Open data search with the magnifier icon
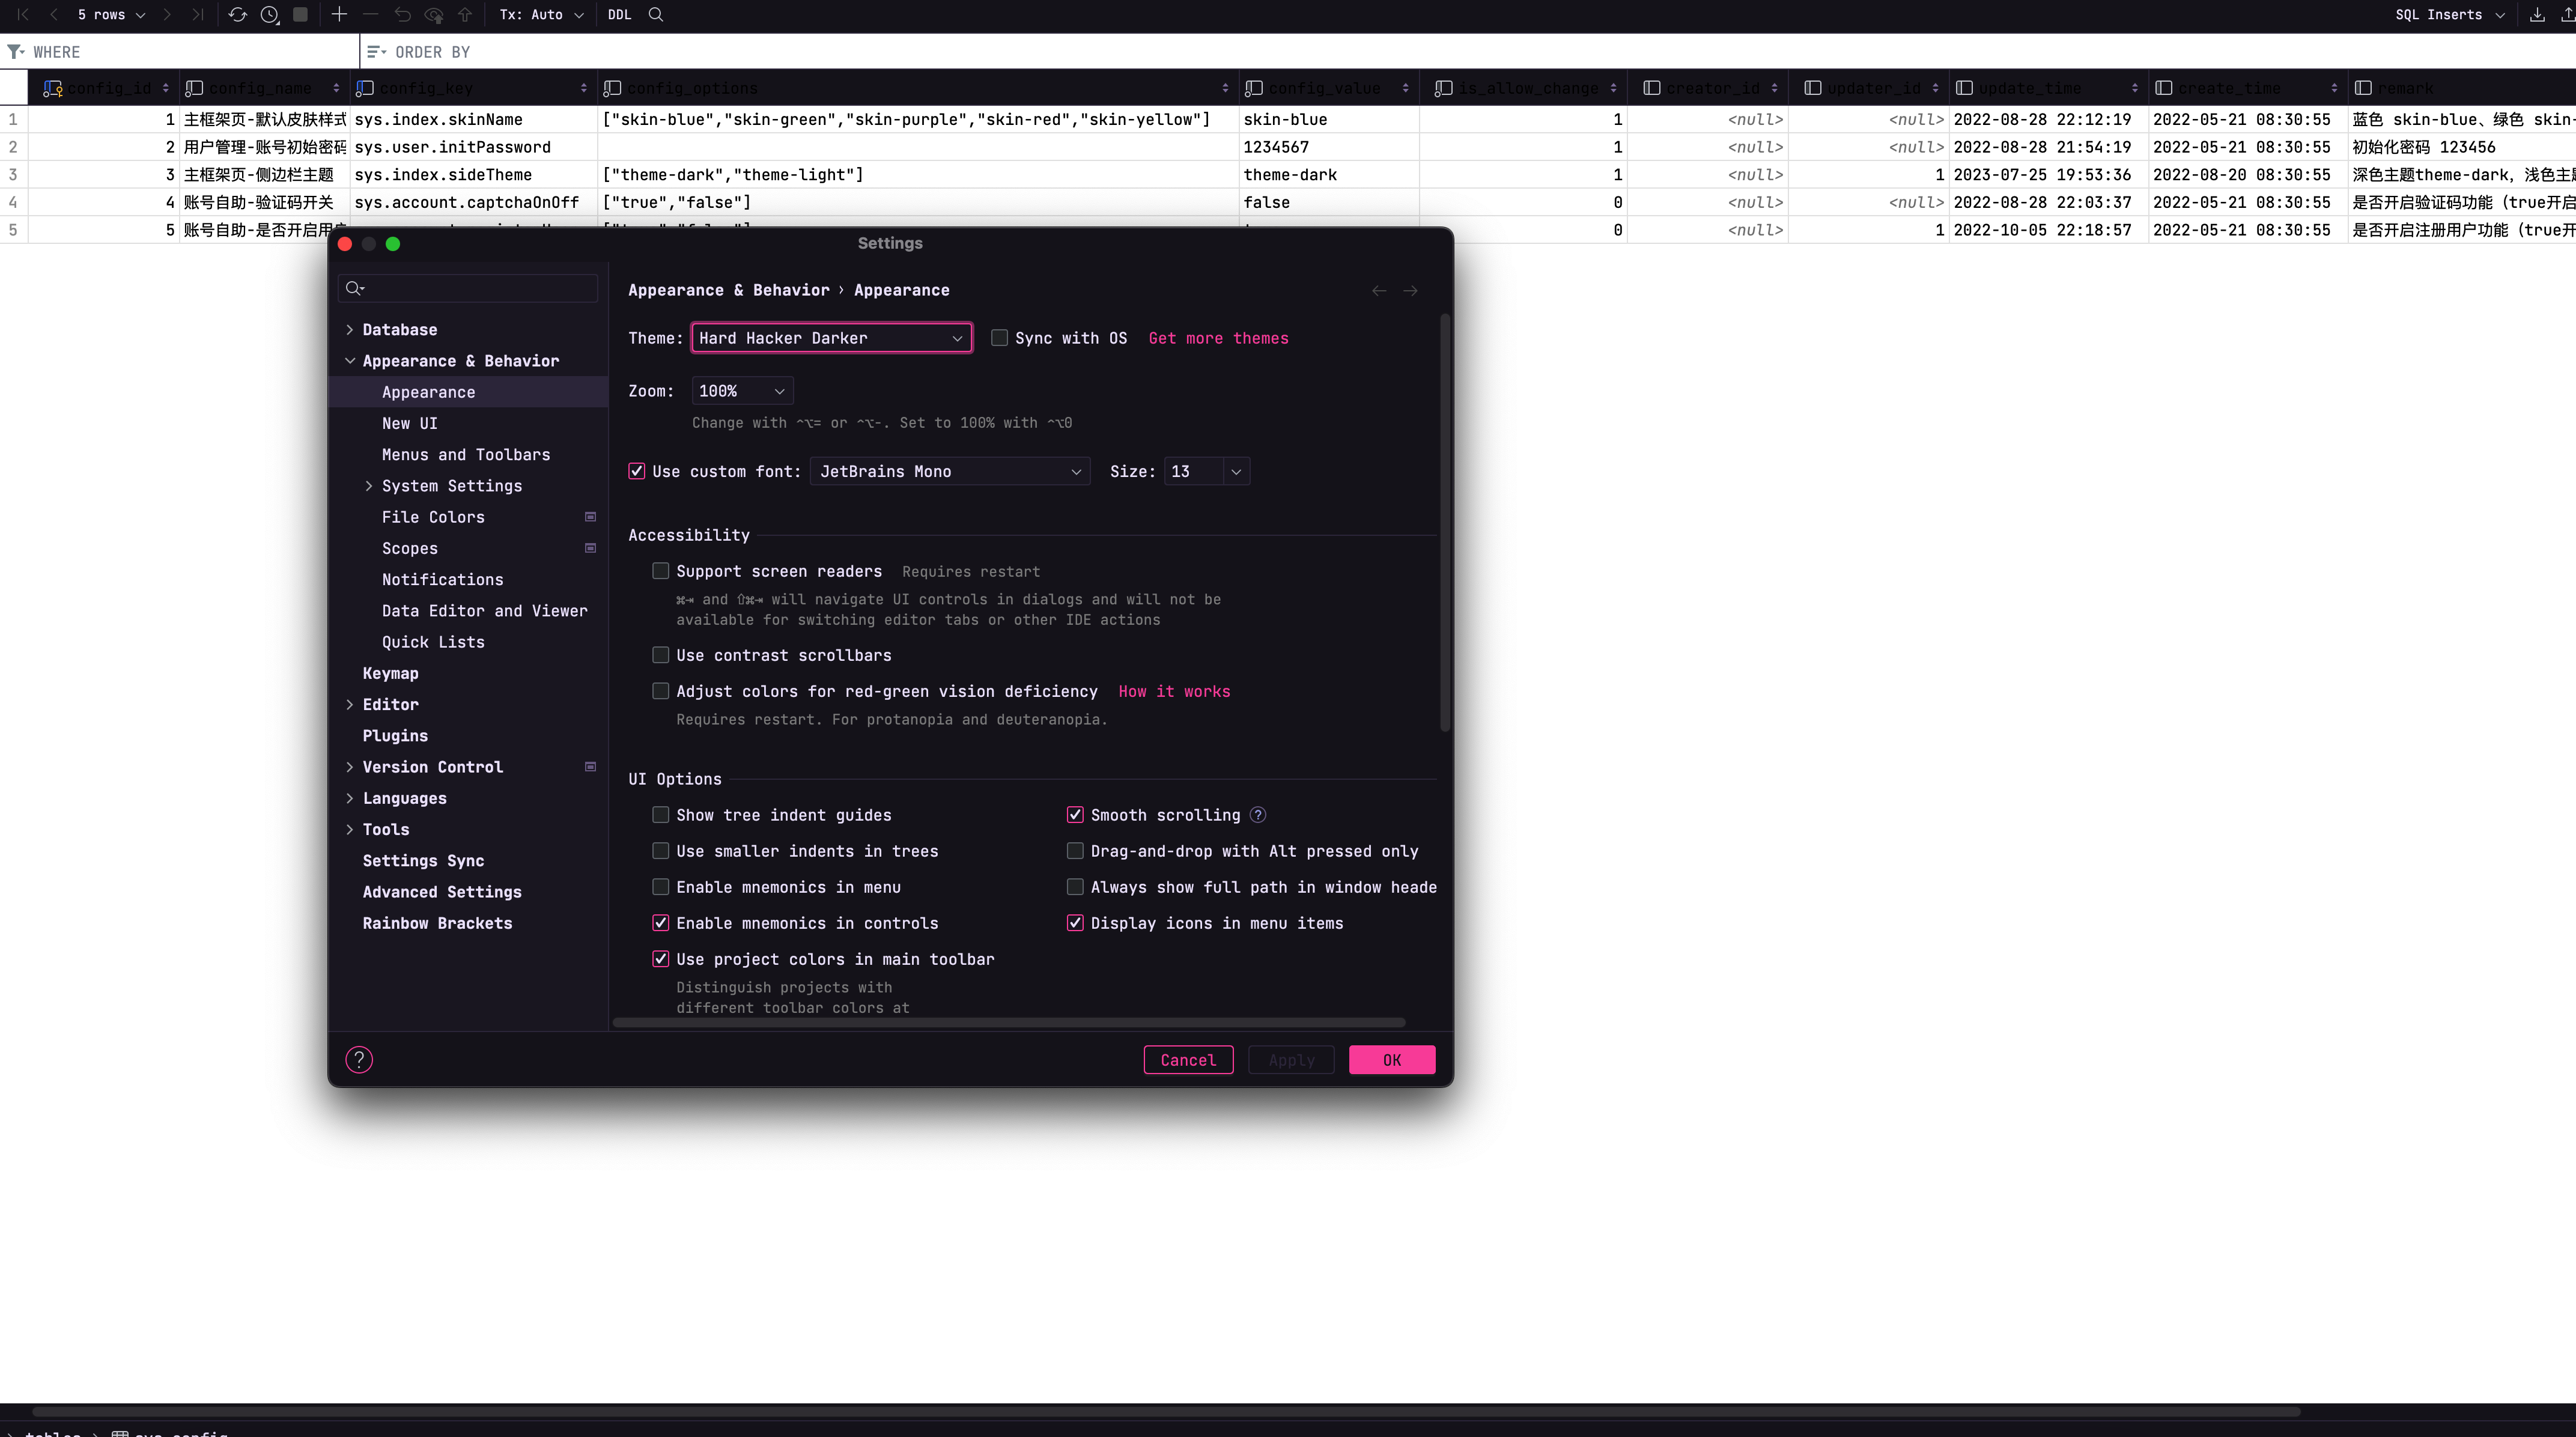The height and width of the screenshot is (1437, 2576). tap(656, 15)
